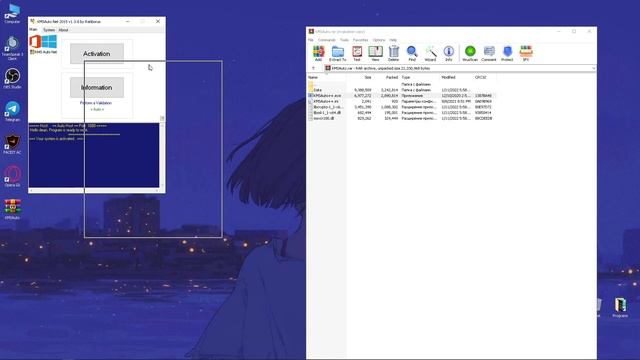Viewport: 640px width, 360px height.
Task: Run VirusScan from the WinRAR toolbar
Action: (470, 53)
